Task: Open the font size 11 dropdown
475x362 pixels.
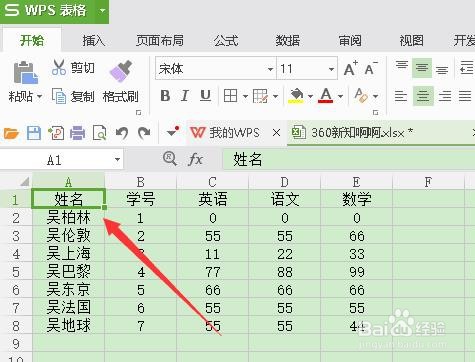Action: [331, 69]
